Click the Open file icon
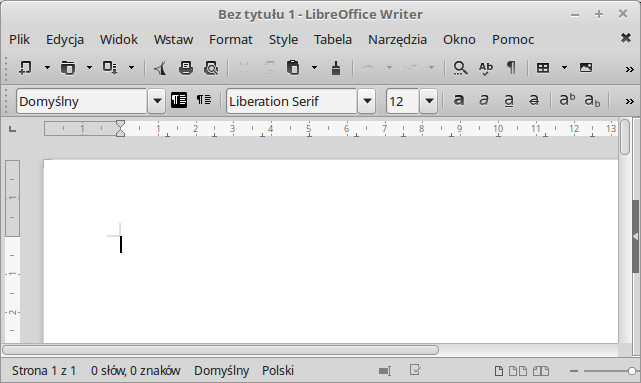 pos(68,67)
